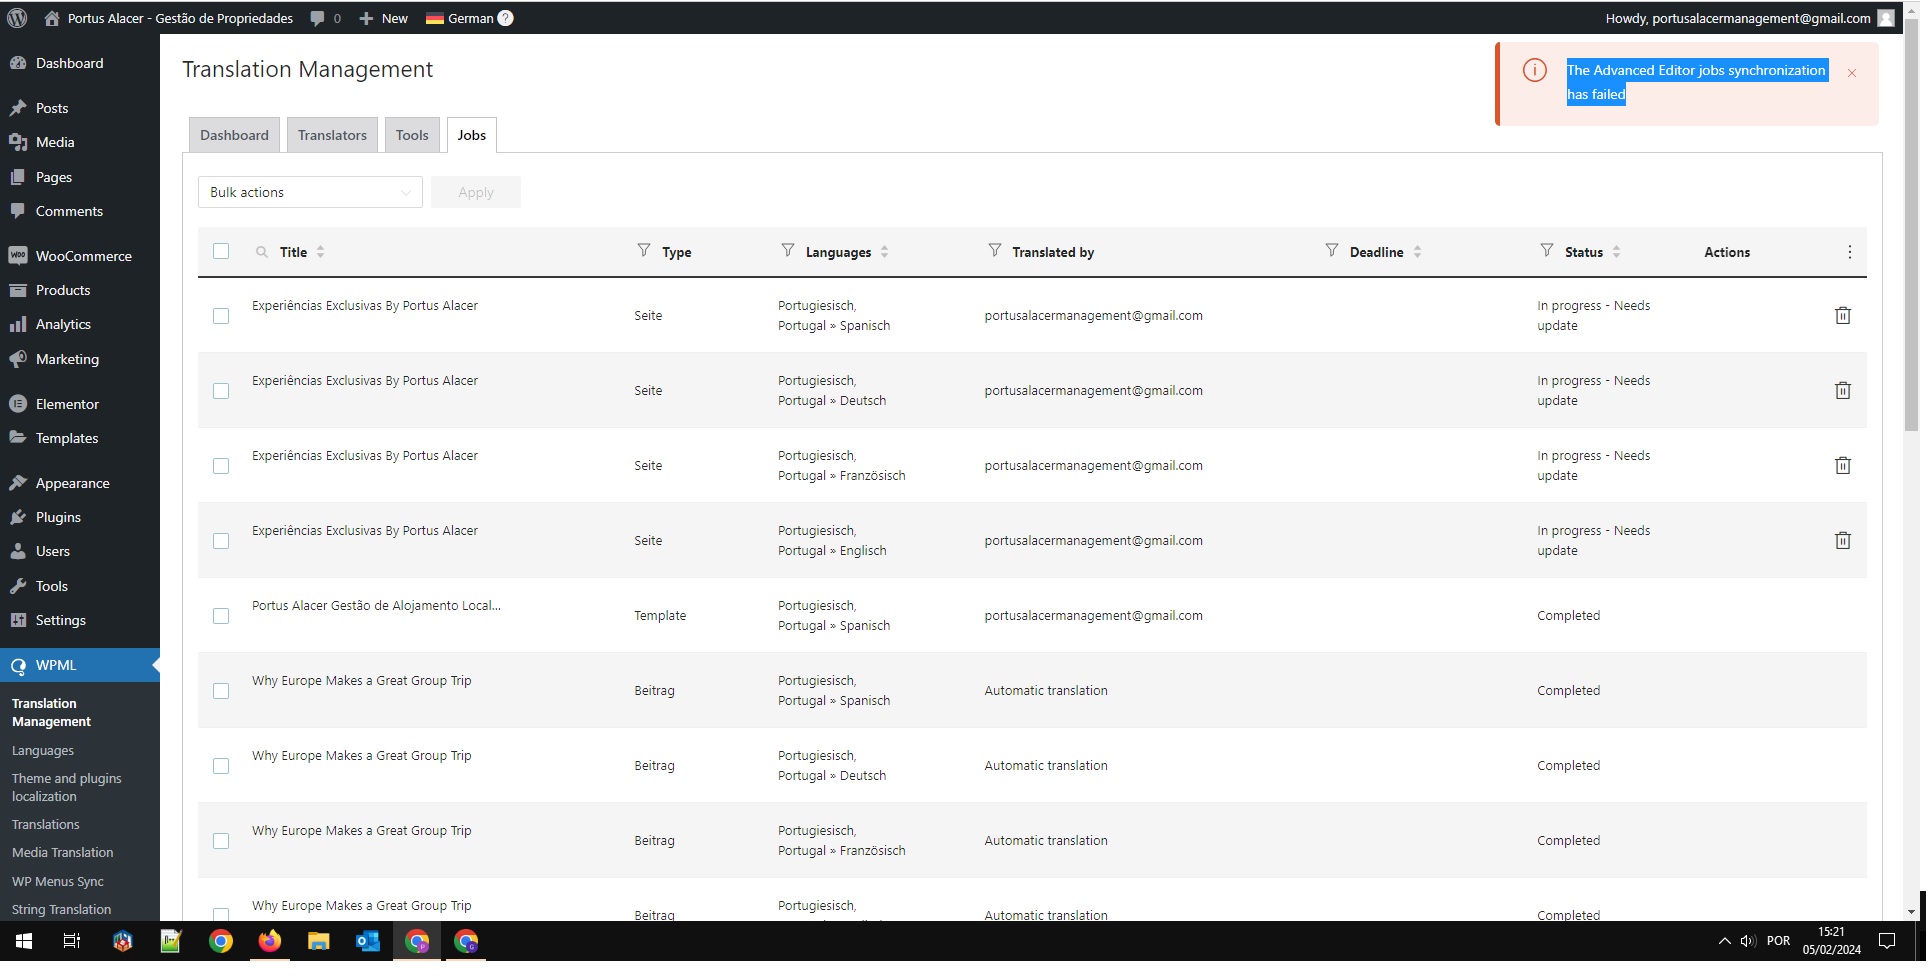
Task: Select all jobs with header checkbox
Action: tap(221, 252)
